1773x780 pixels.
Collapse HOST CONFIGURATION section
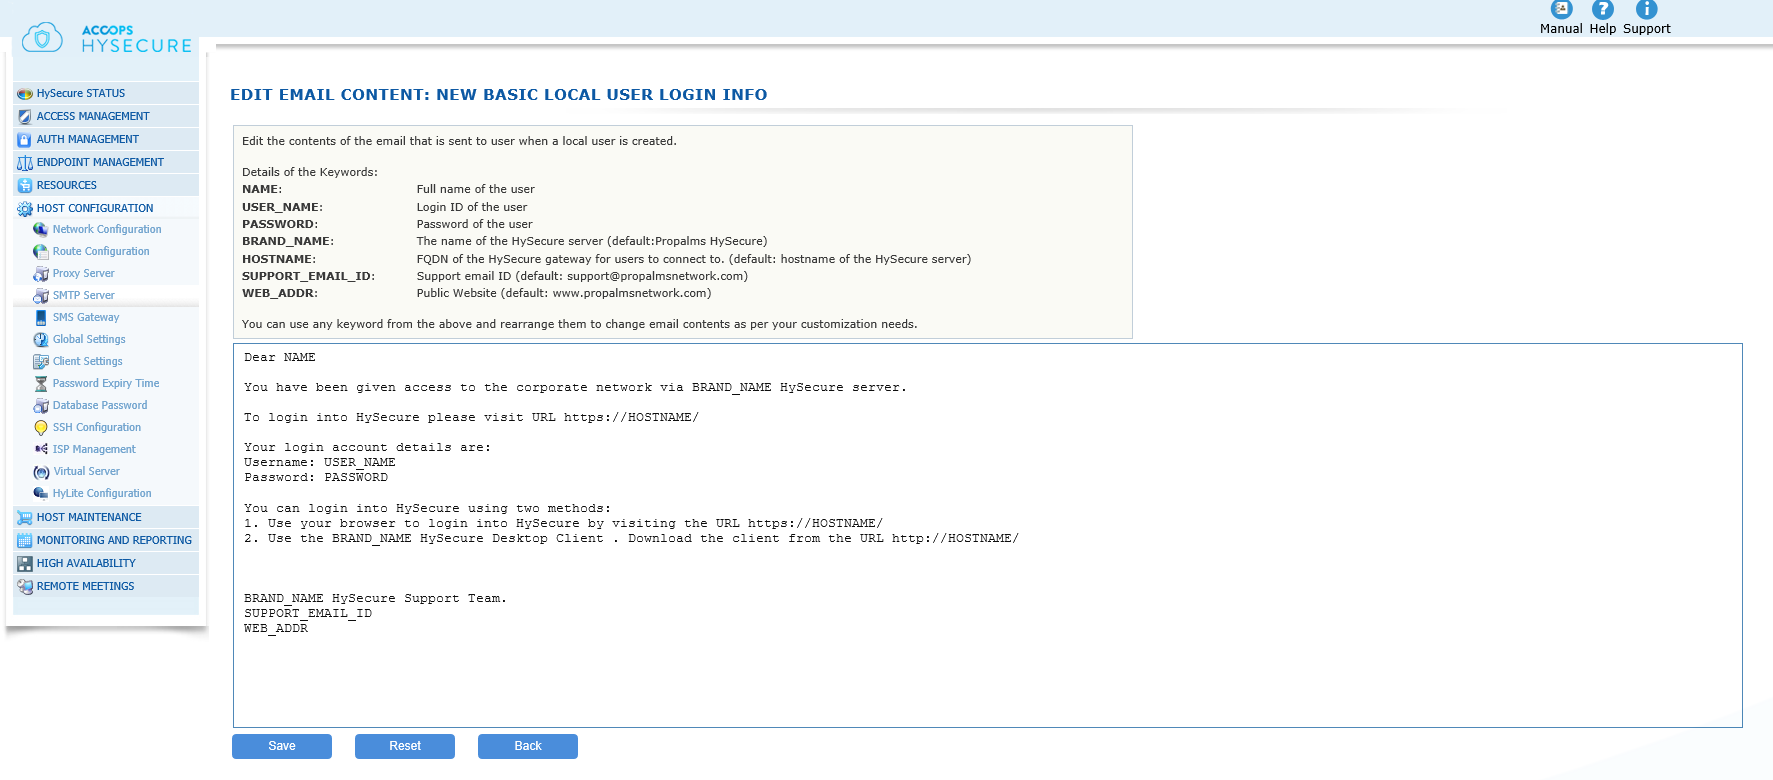coord(106,208)
